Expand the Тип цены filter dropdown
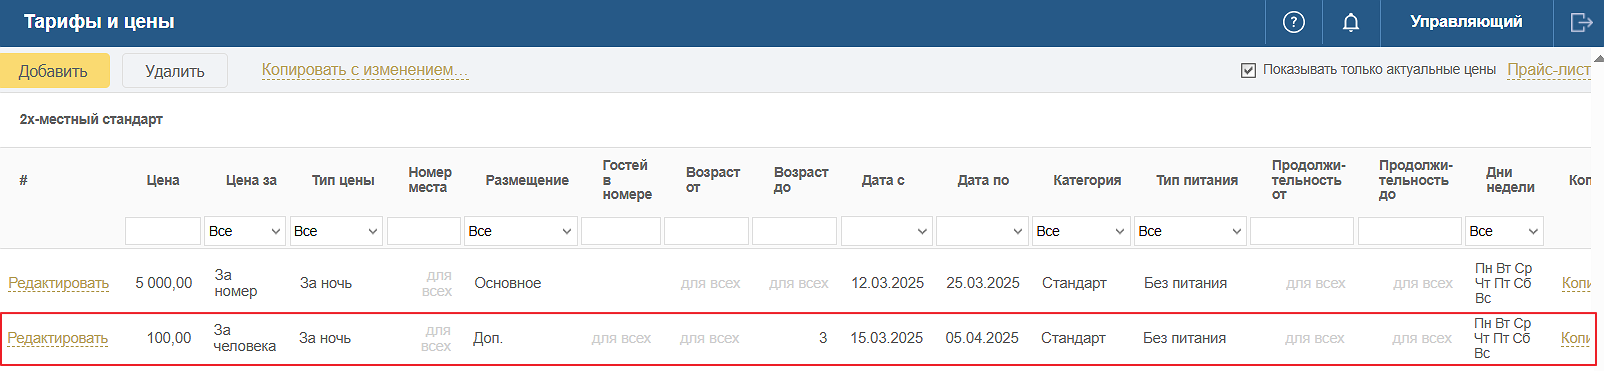Image resolution: width=1604 pixels, height=371 pixels. coord(336,231)
